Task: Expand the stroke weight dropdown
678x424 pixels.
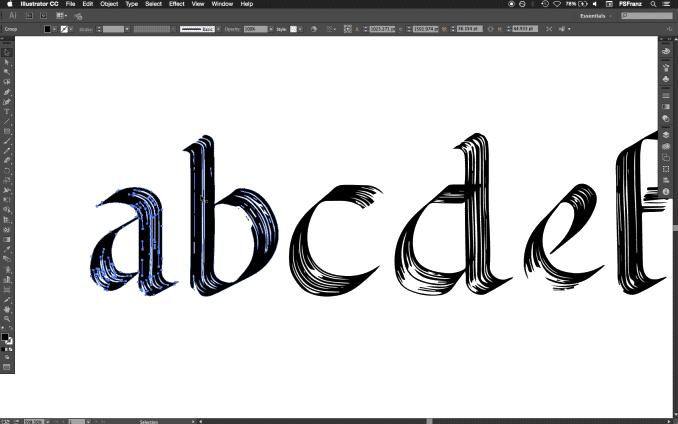Action: tap(127, 29)
